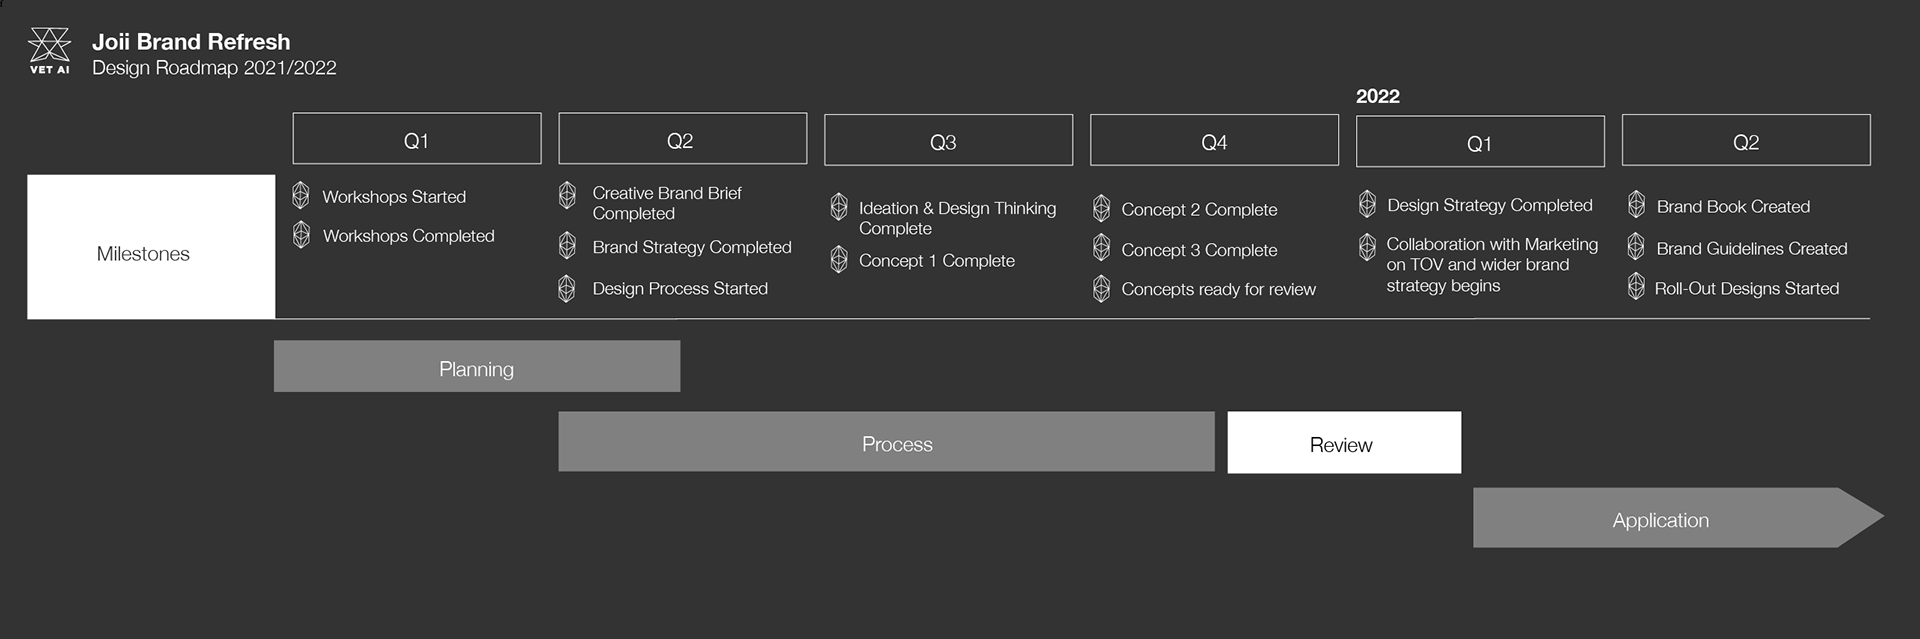This screenshot has height=639, width=1920.
Task: Click the icon beside Concept 1 Complete
Action: (x=839, y=260)
